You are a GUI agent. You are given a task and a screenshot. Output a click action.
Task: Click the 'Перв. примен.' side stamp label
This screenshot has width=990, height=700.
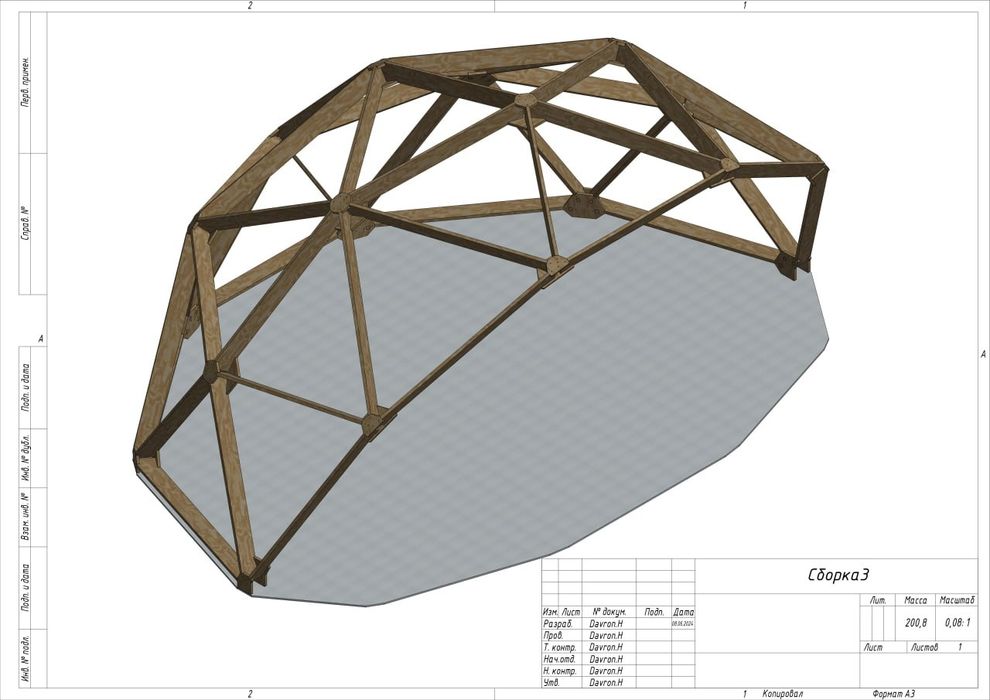26,81
